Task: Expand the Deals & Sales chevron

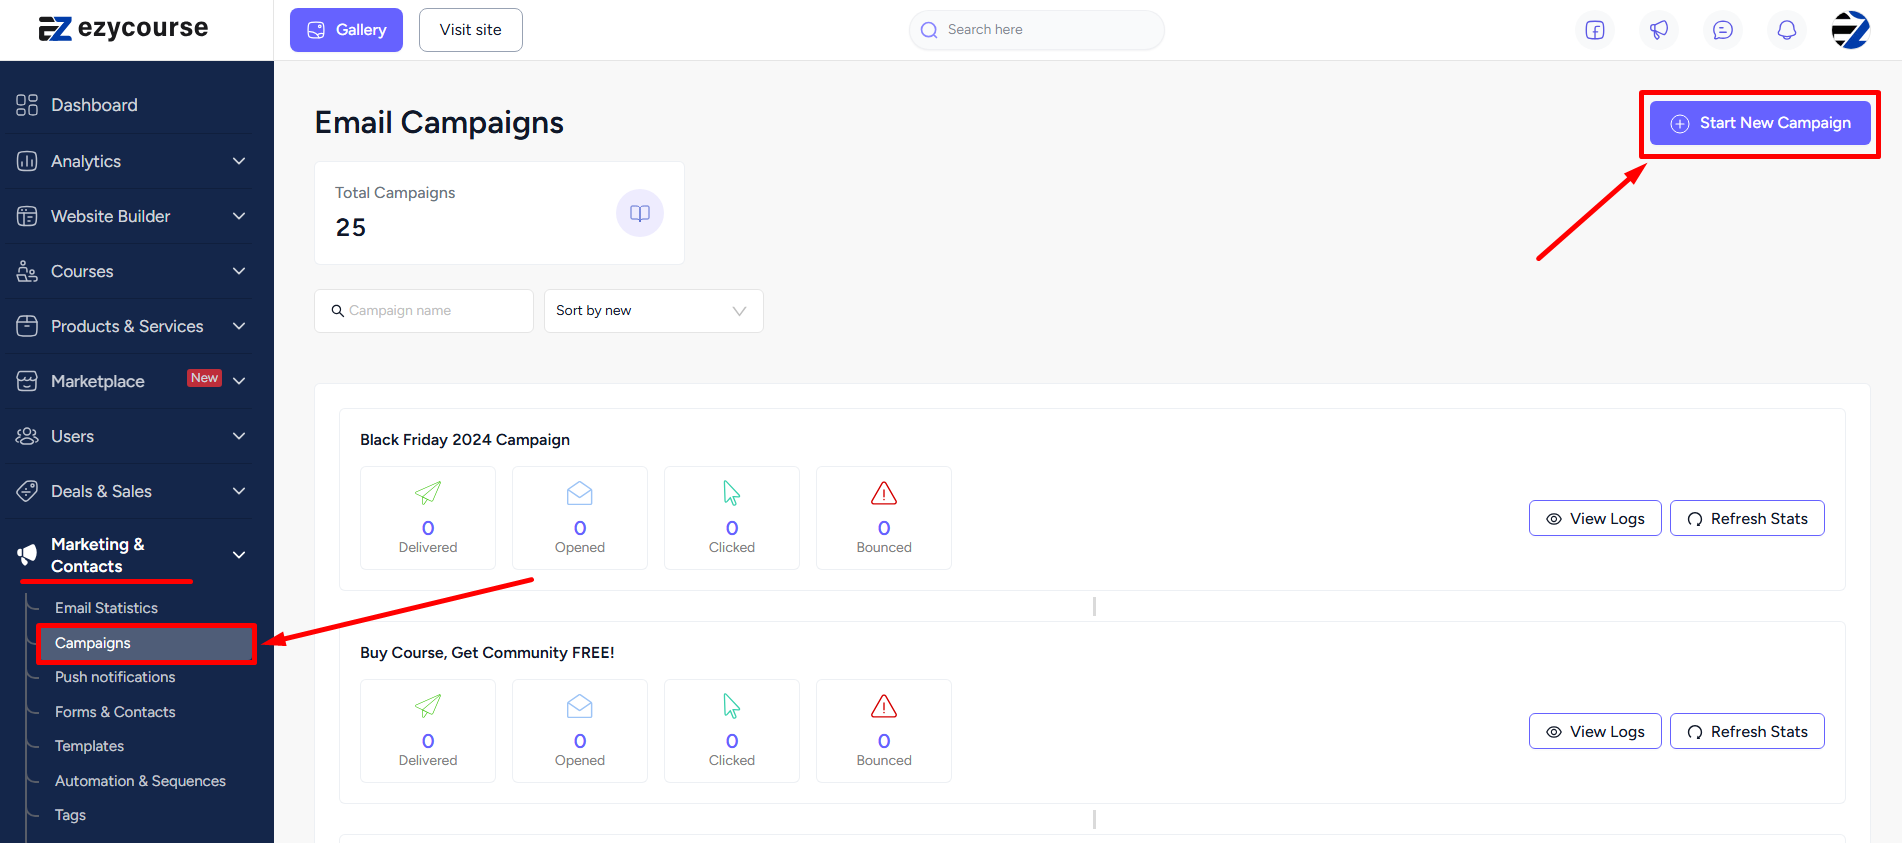Action: [239, 491]
